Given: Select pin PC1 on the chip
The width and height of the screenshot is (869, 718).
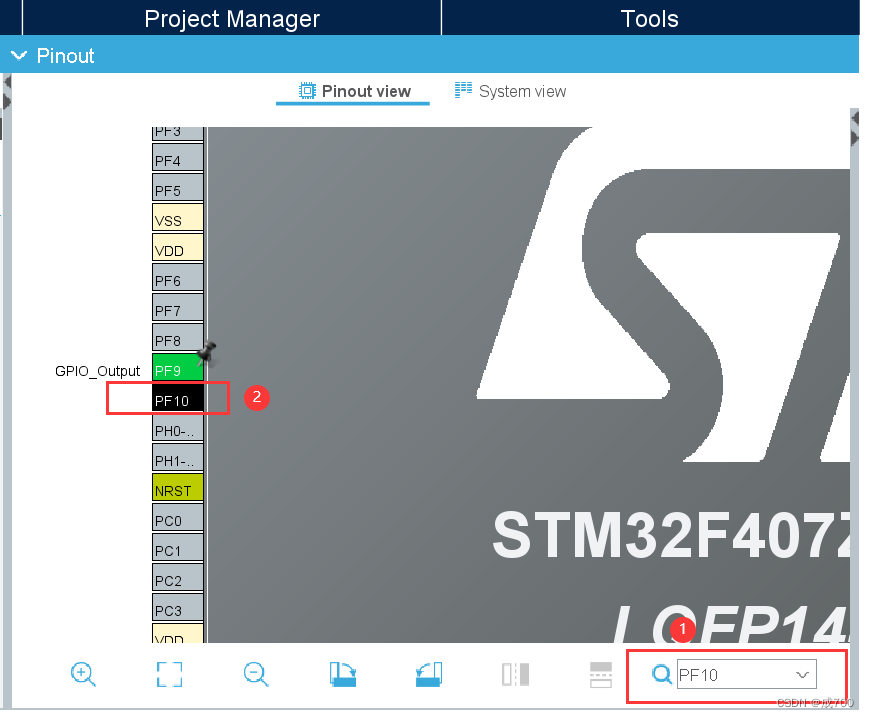Looking at the screenshot, I should [x=178, y=547].
